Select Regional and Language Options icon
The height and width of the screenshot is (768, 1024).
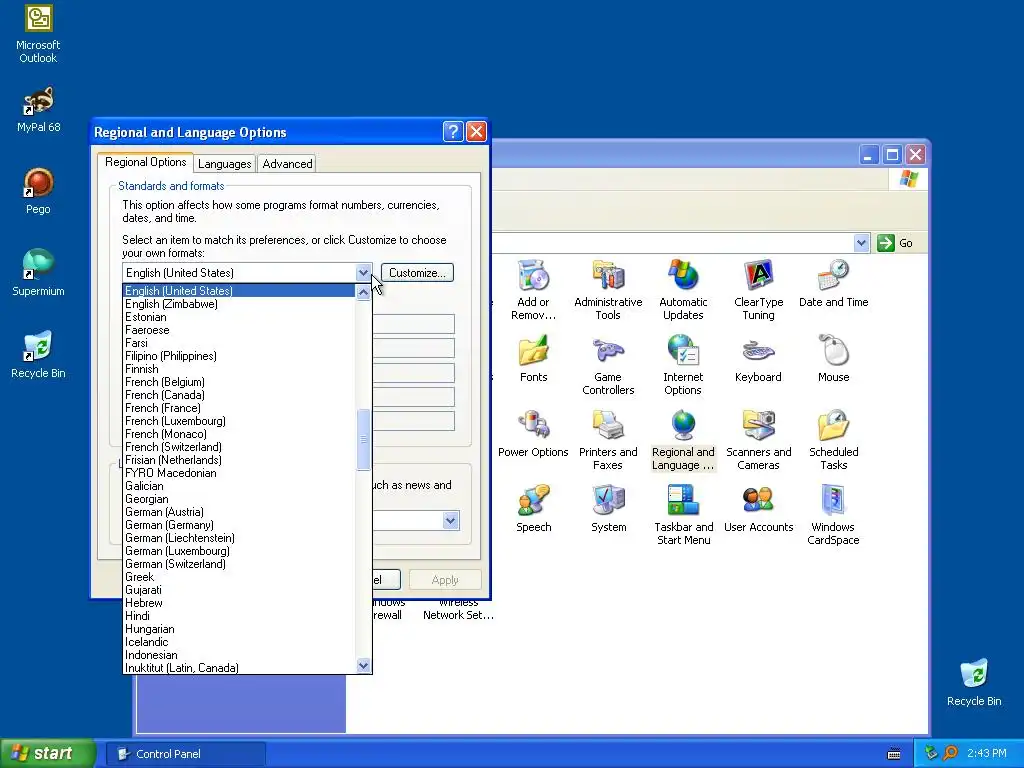[683, 439]
